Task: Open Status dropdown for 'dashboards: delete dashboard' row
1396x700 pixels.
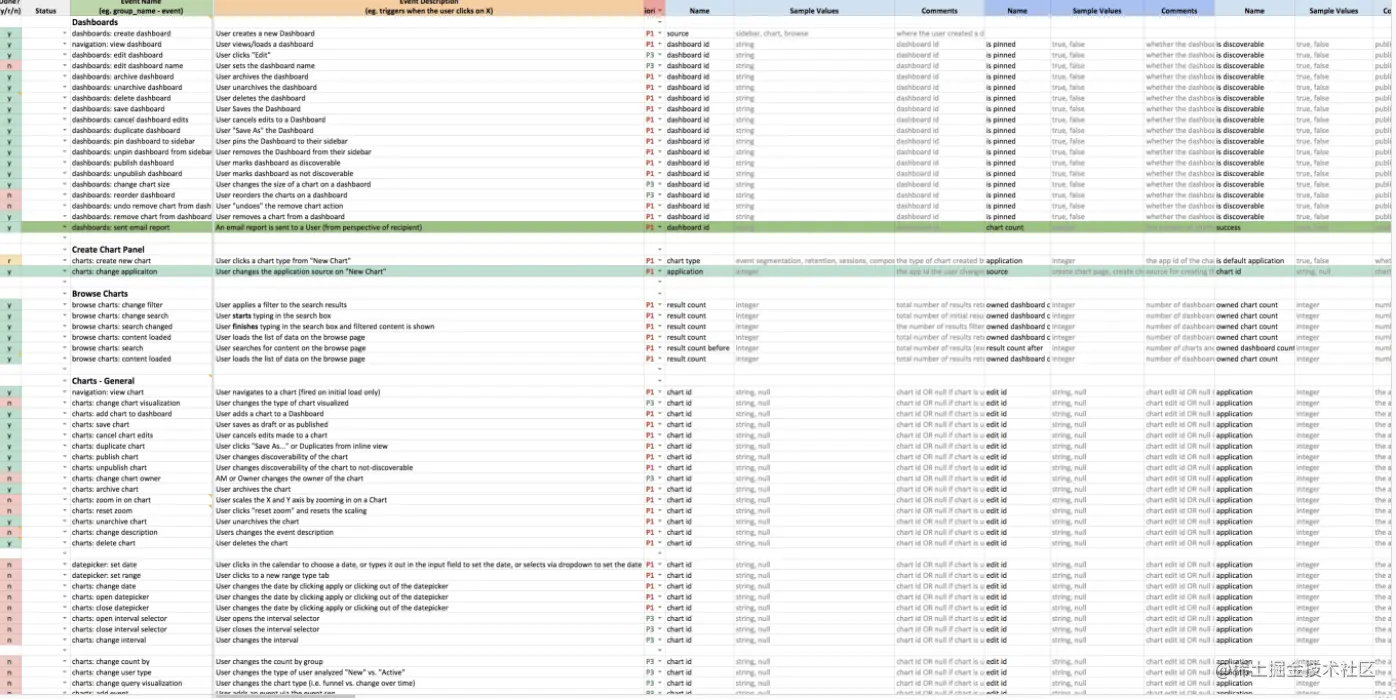Action: click(x=65, y=99)
